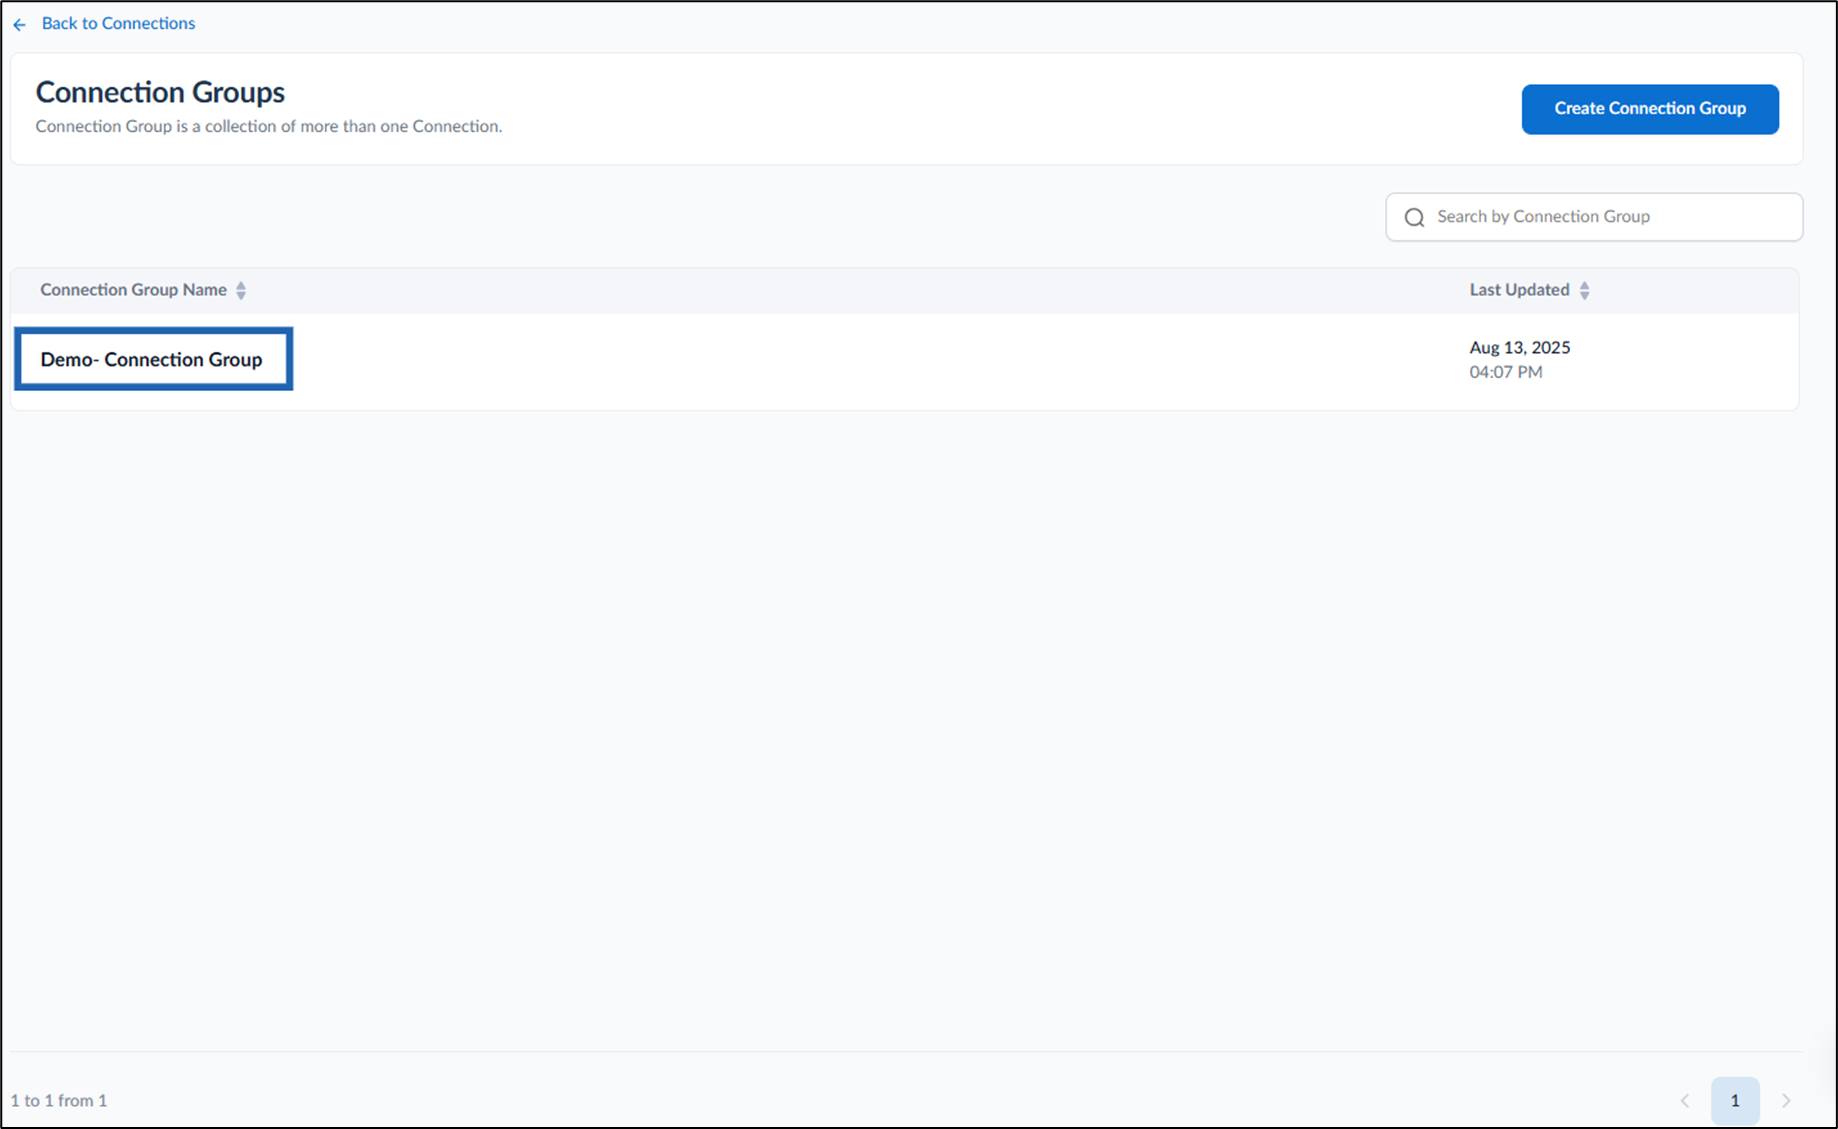Go to next page chevron
Viewport: 1838px width, 1129px height.
[1786, 1101]
